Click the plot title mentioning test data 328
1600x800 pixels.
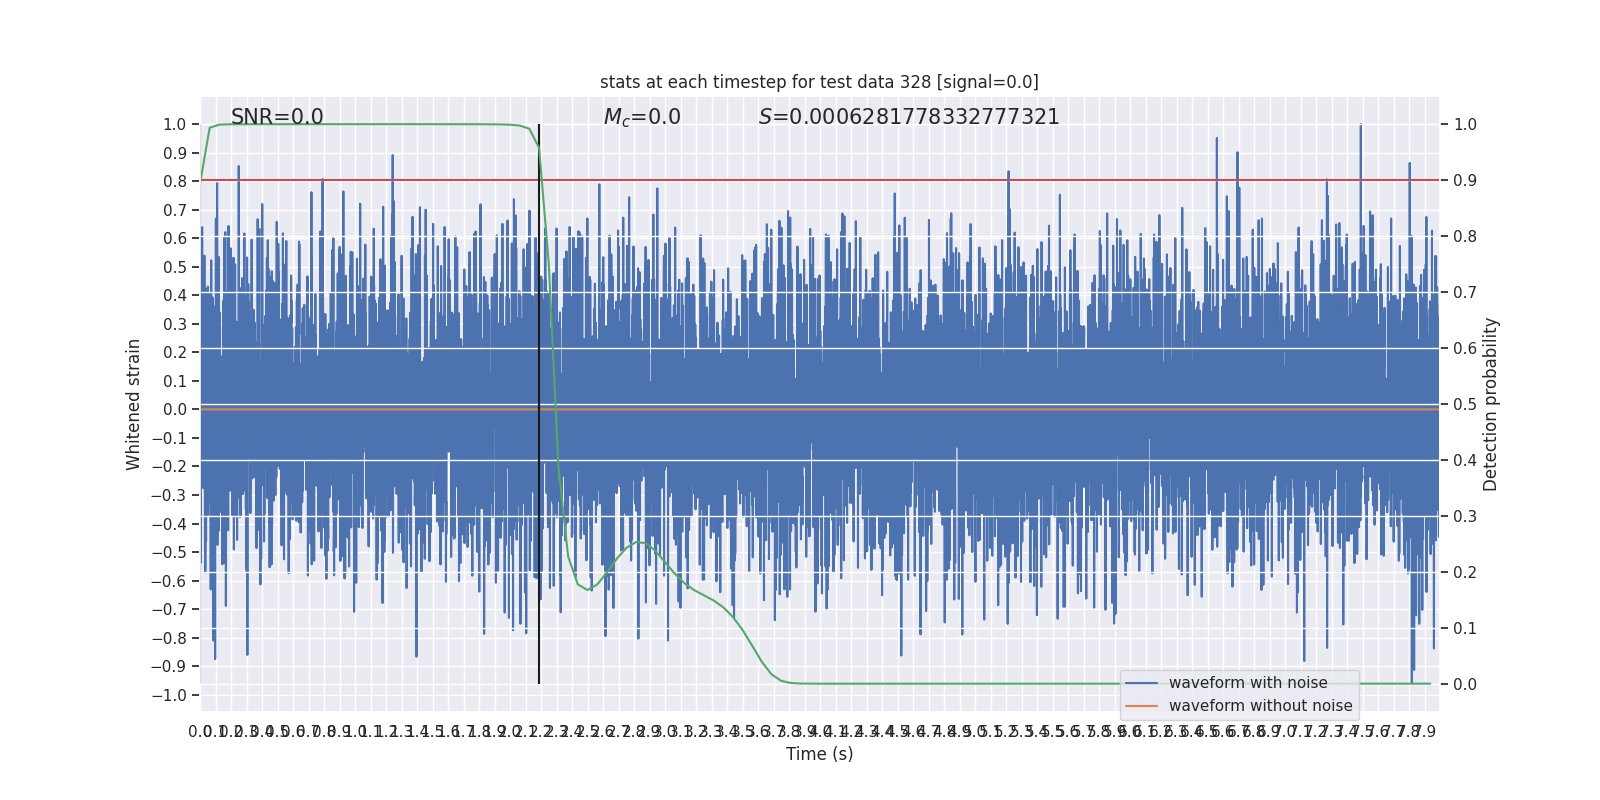click(x=819, y=82)
